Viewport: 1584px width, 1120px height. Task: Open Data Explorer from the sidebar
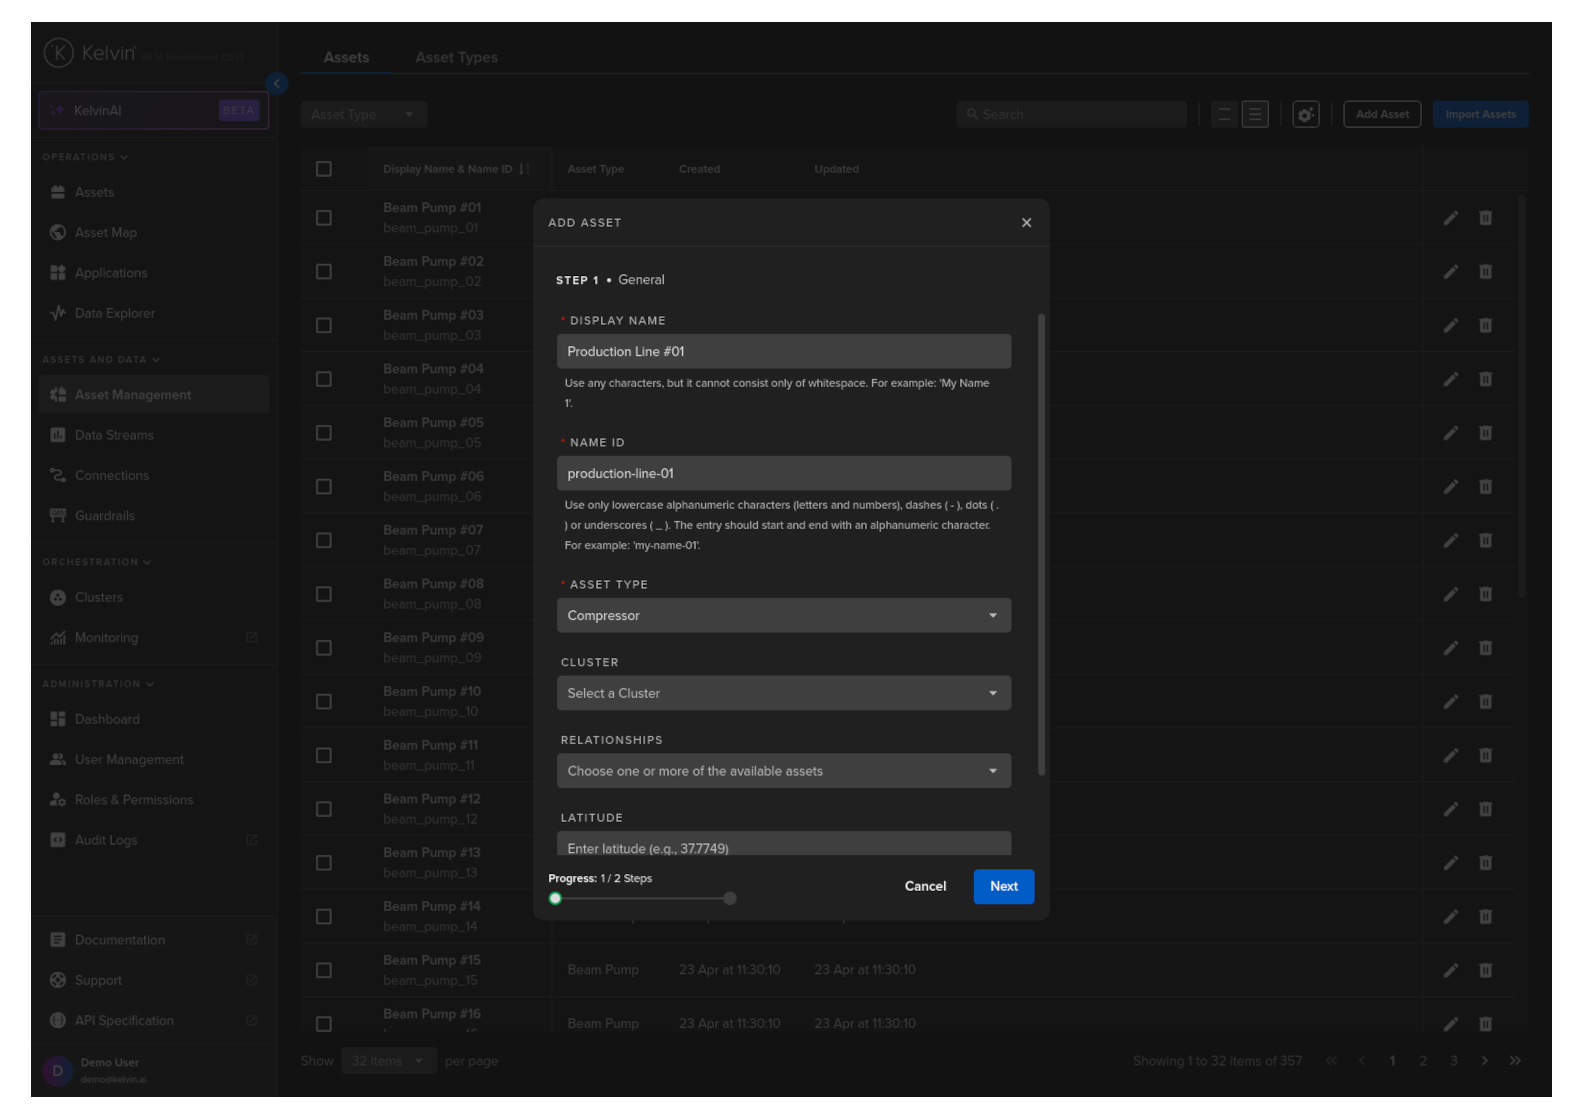(x=114, y=313)
